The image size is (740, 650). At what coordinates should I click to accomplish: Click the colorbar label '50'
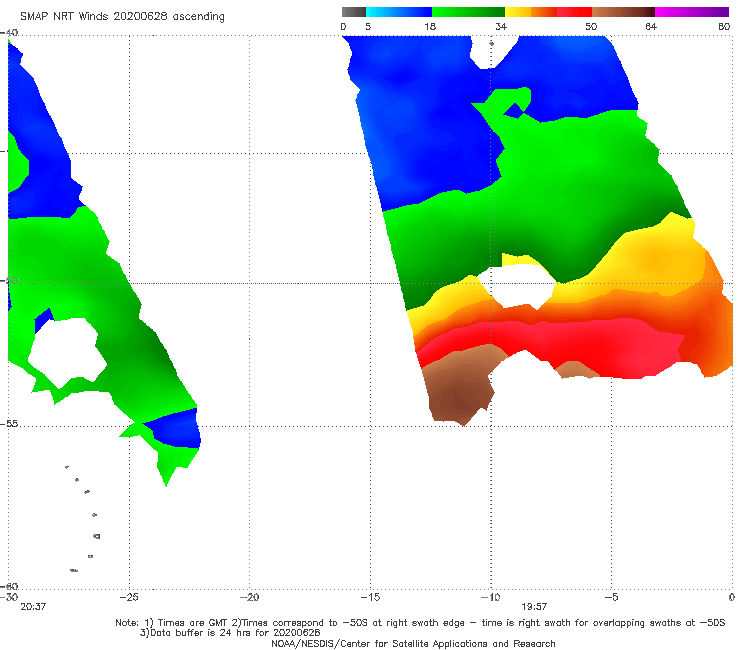(x=591, y=27)
